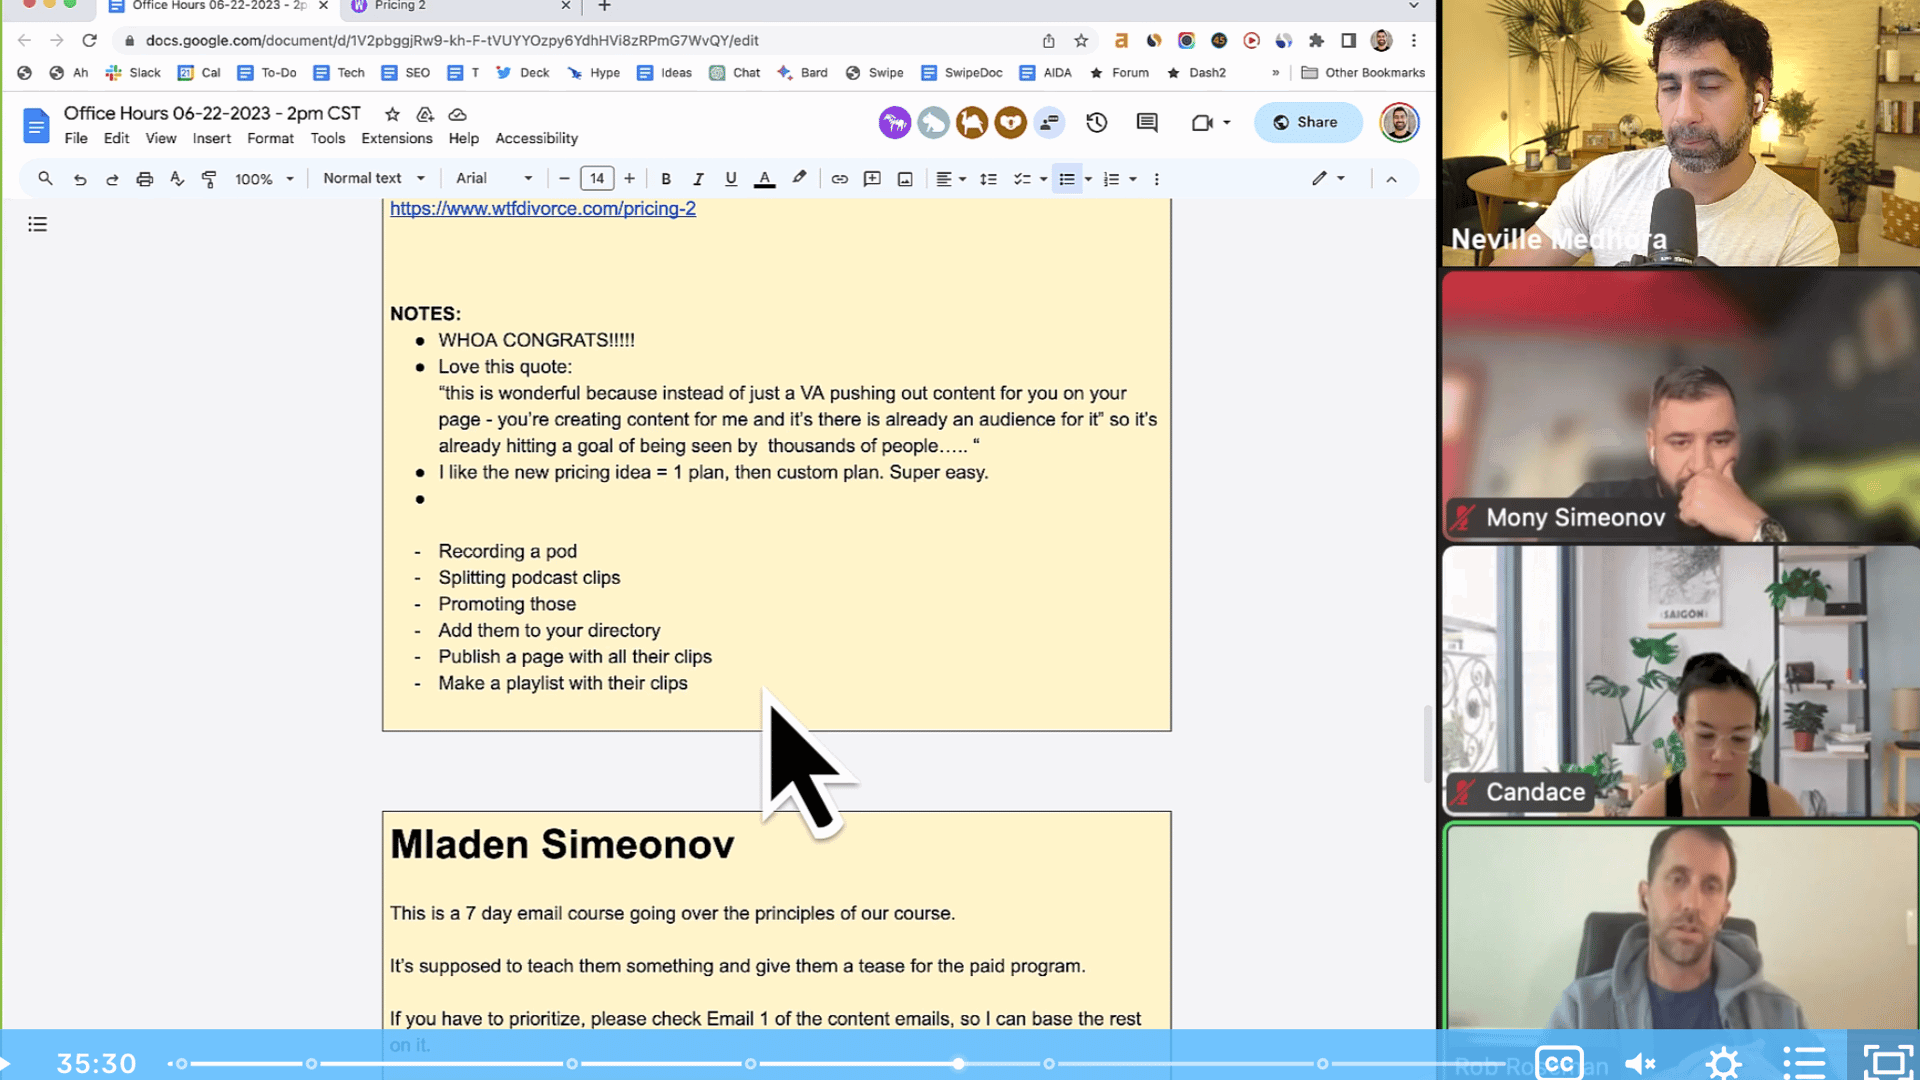Open the document outline
The height and width of the screenshot is (1080, 1920).
[x=37, y=224]
